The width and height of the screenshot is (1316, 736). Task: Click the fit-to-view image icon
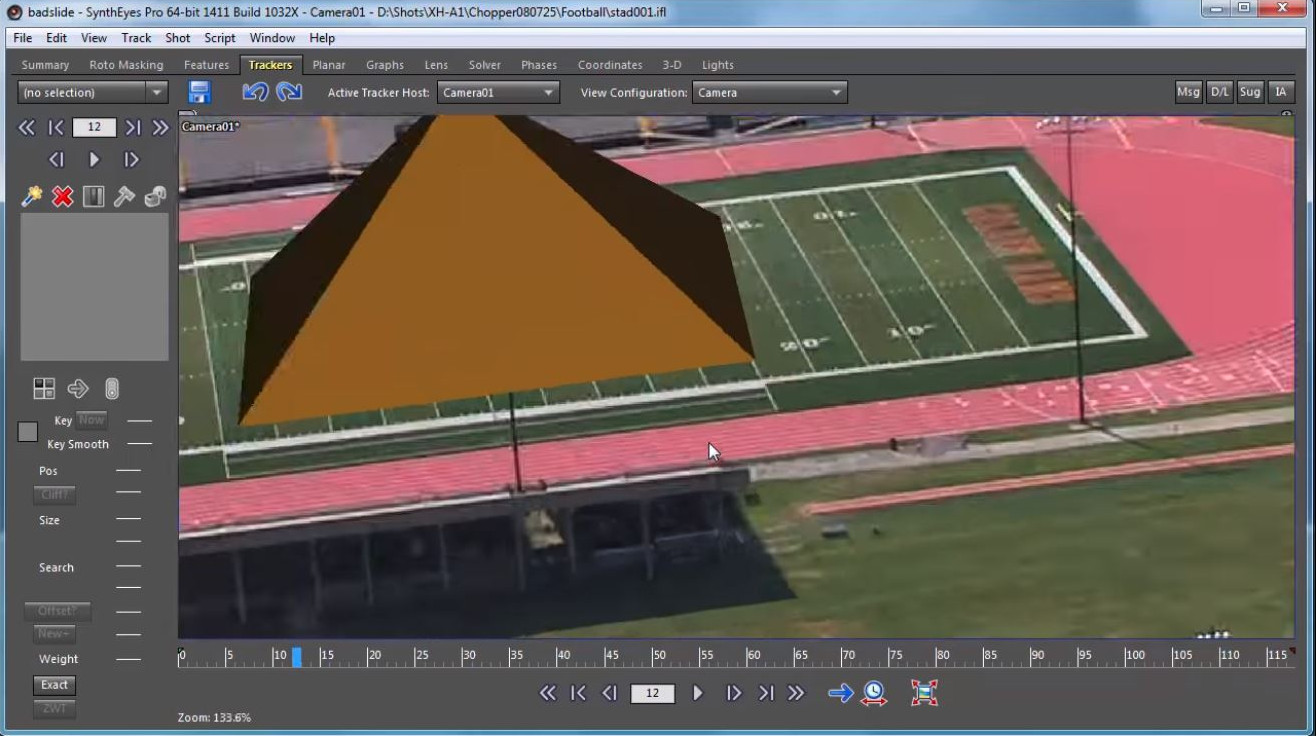(x=924, y=693)
